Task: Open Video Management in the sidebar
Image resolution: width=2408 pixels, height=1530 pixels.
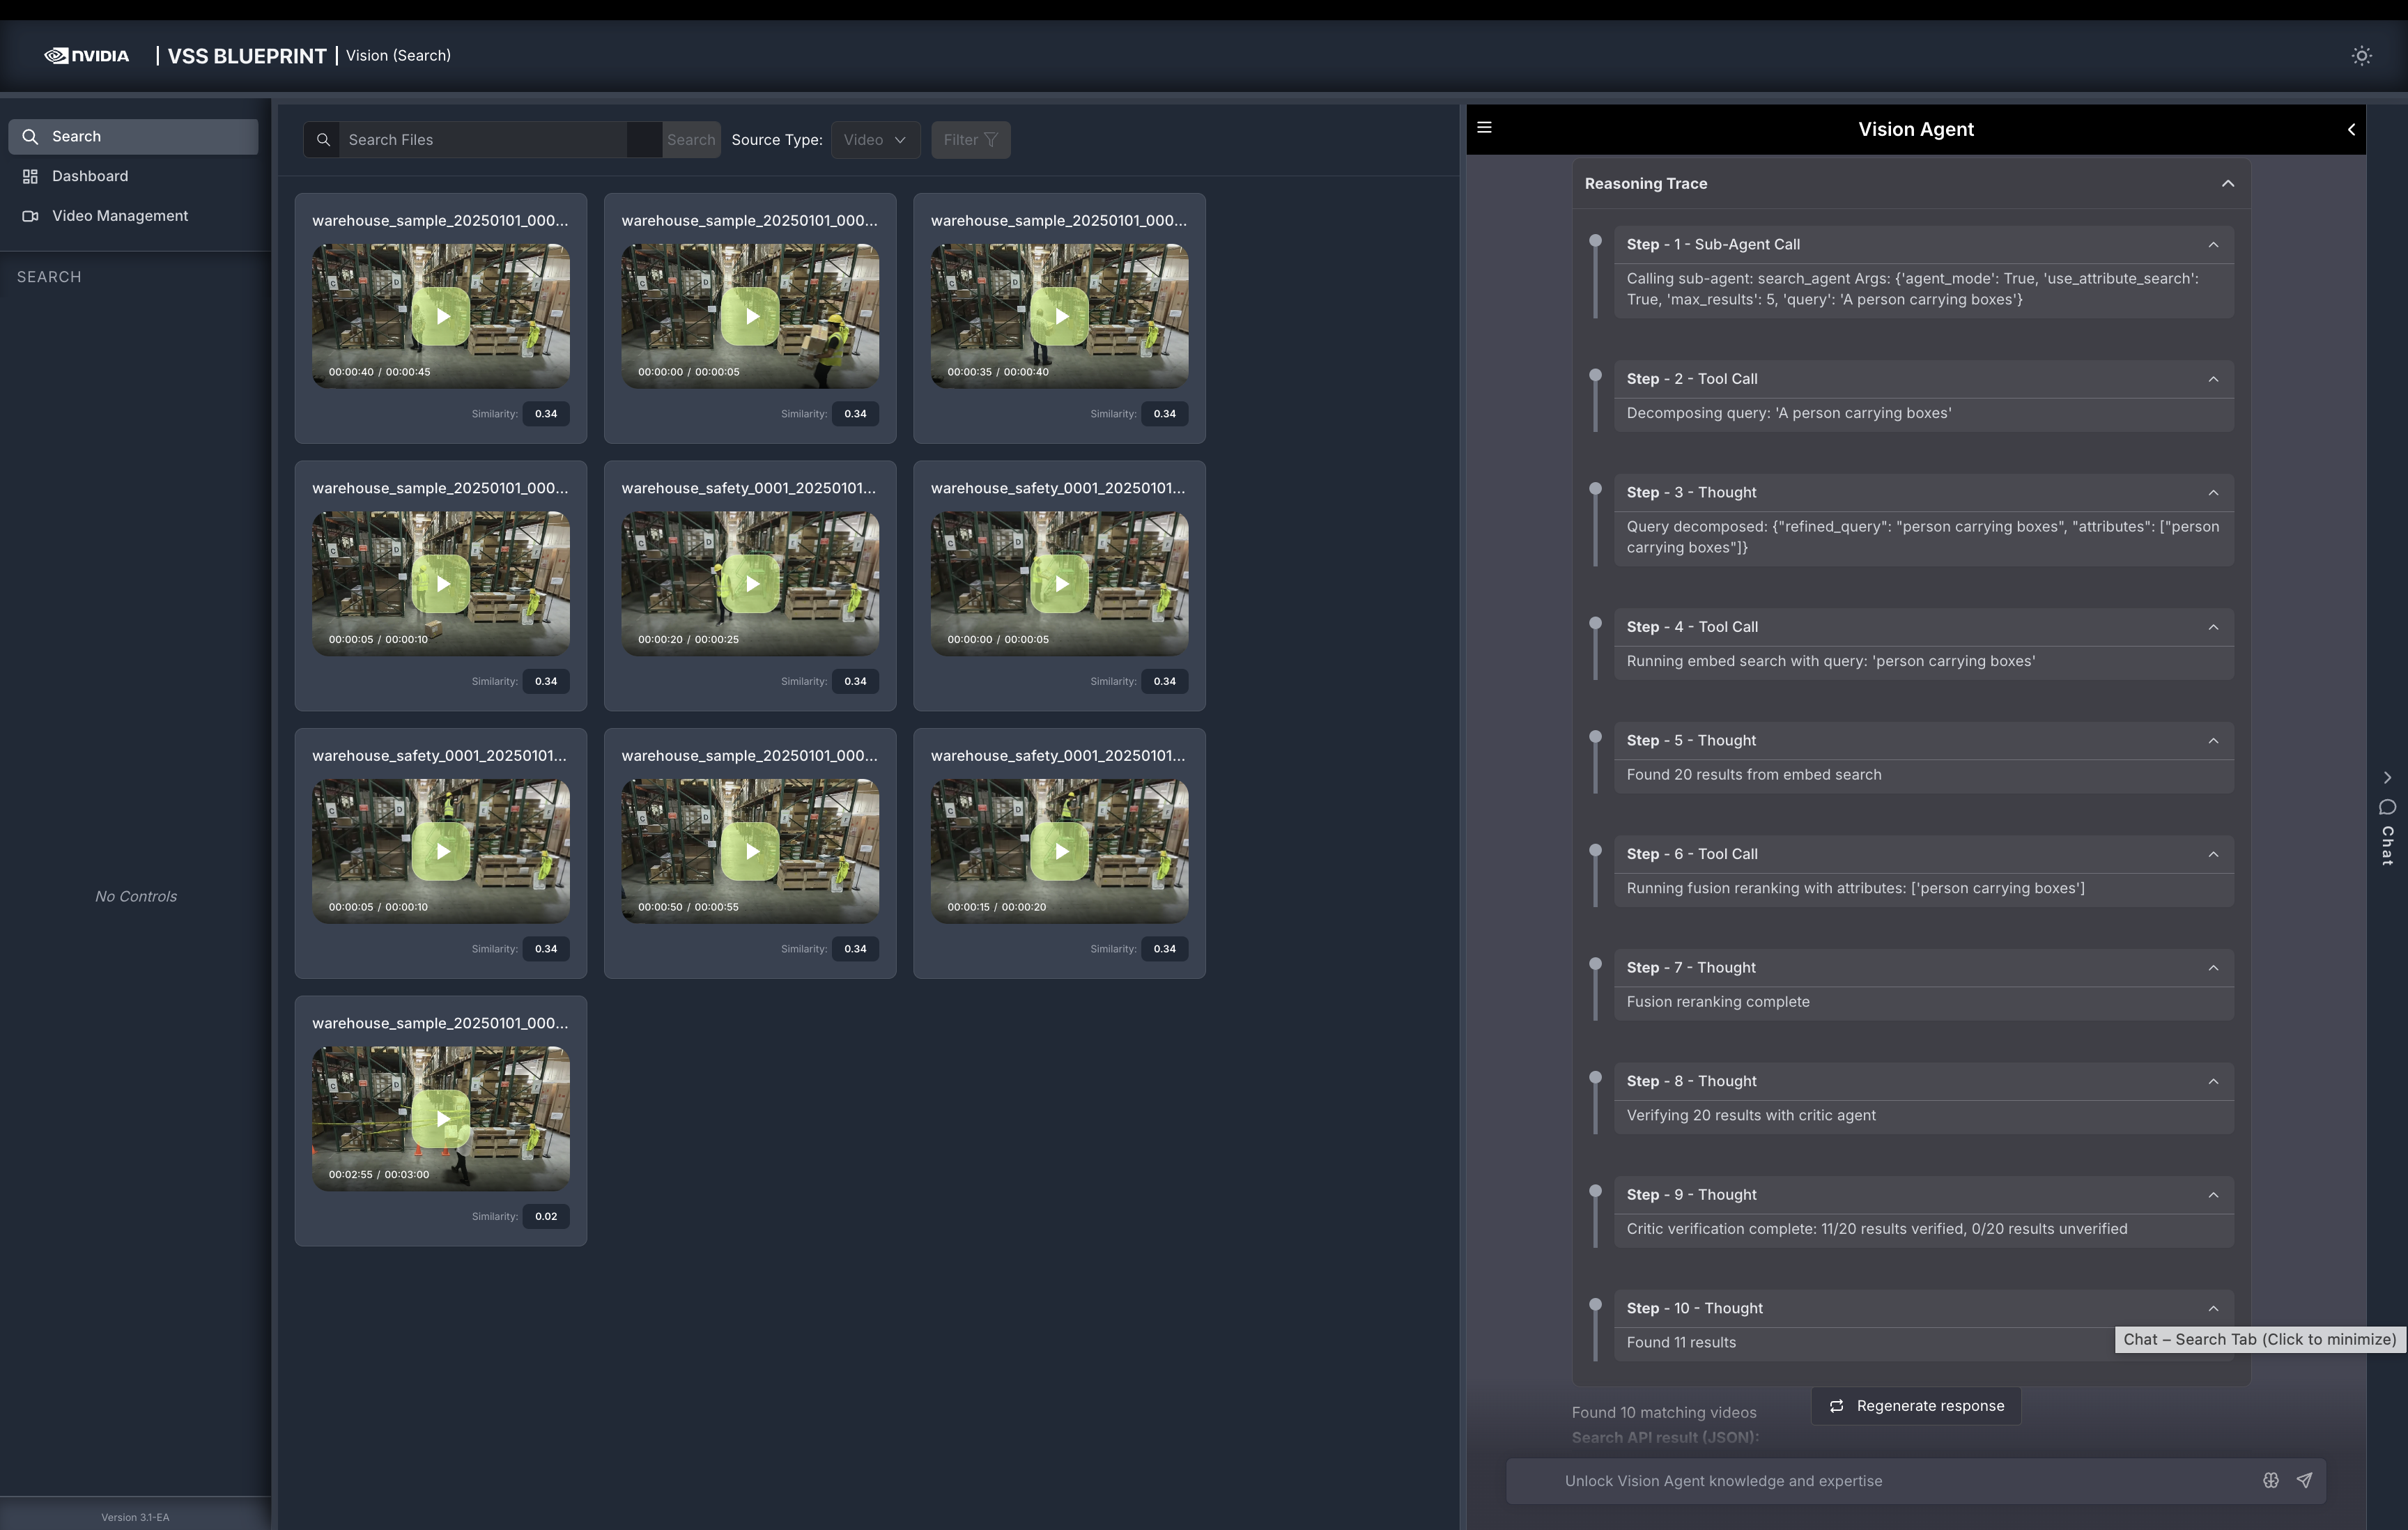Action: coord(119,216)
